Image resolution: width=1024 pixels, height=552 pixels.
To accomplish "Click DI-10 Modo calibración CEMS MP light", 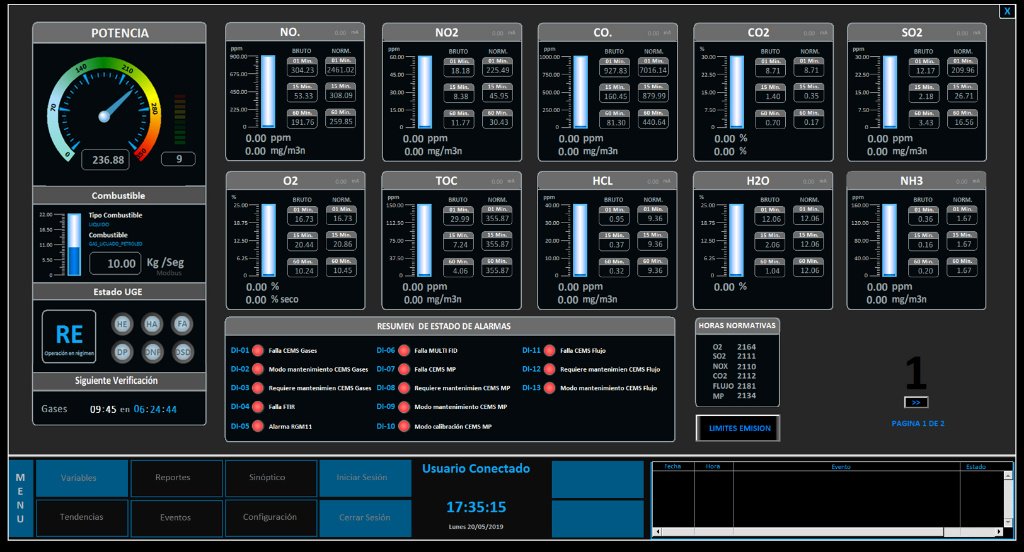I will [404, 426].
